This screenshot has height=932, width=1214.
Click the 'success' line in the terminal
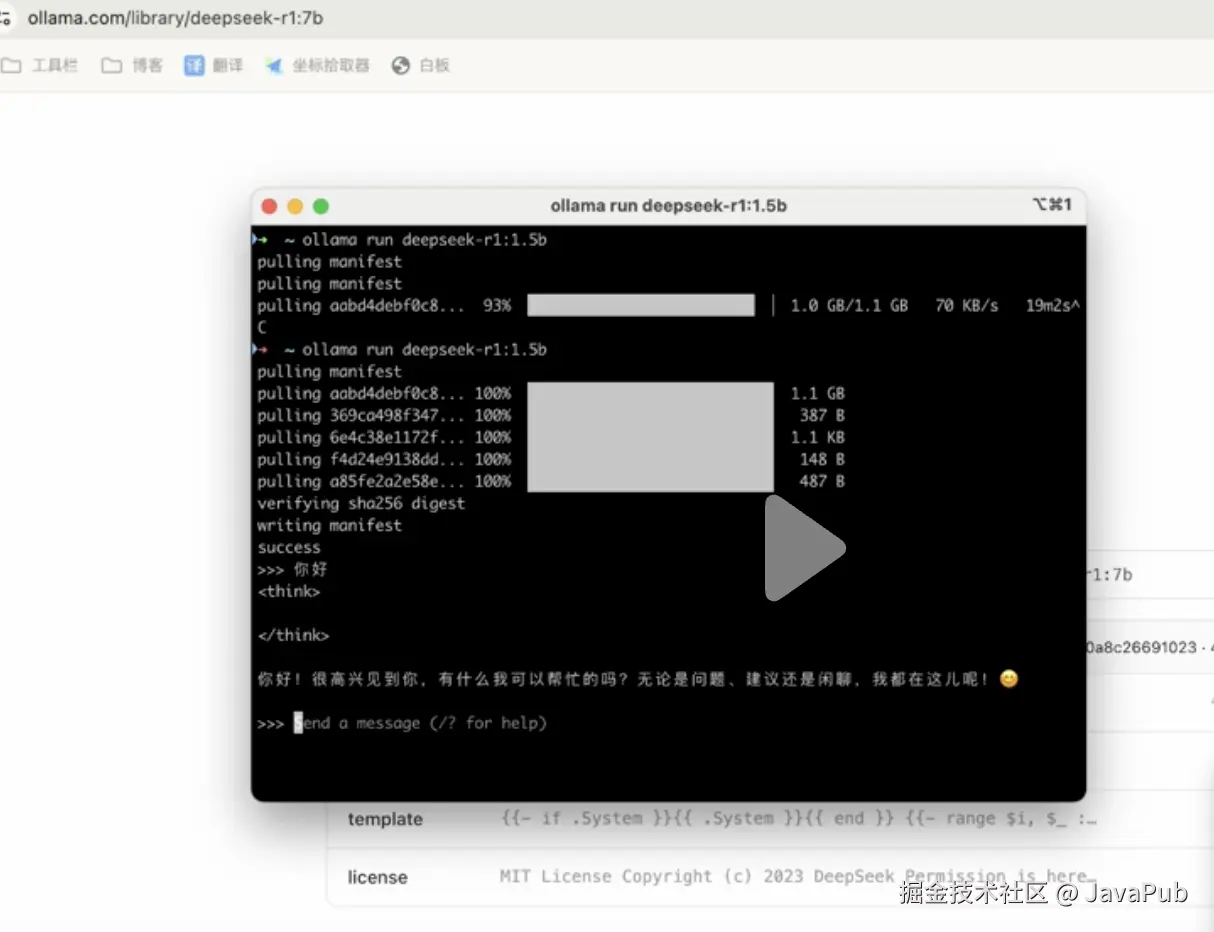click(289, 548)
